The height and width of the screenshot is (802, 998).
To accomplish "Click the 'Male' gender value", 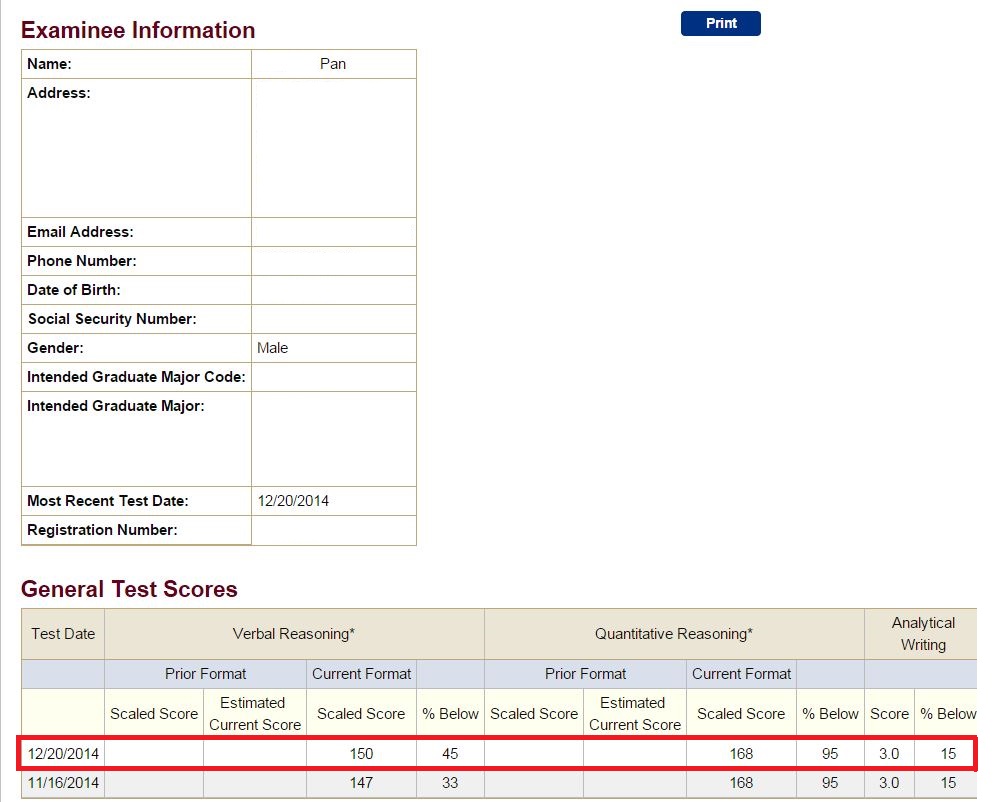I will pos(272,348).
